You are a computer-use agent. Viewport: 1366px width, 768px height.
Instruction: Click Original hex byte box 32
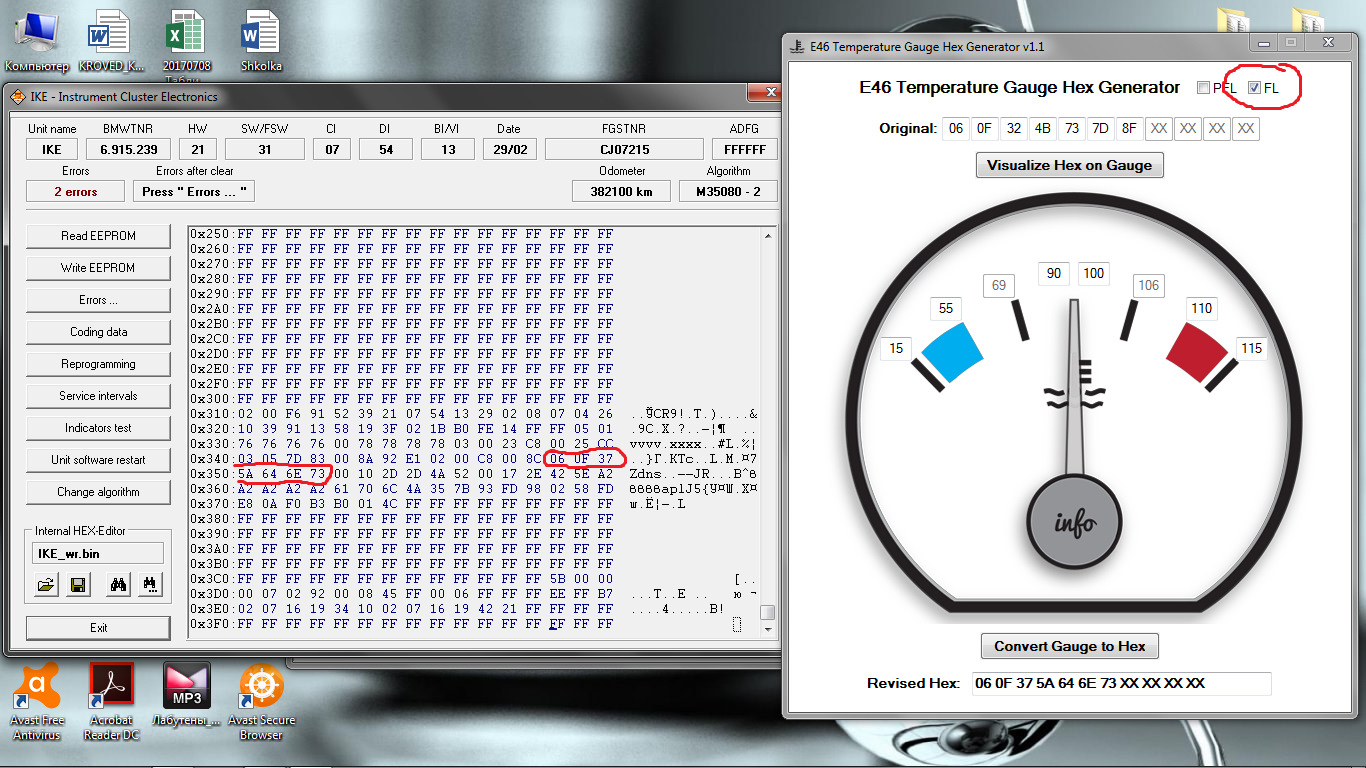click(1015, 128)
